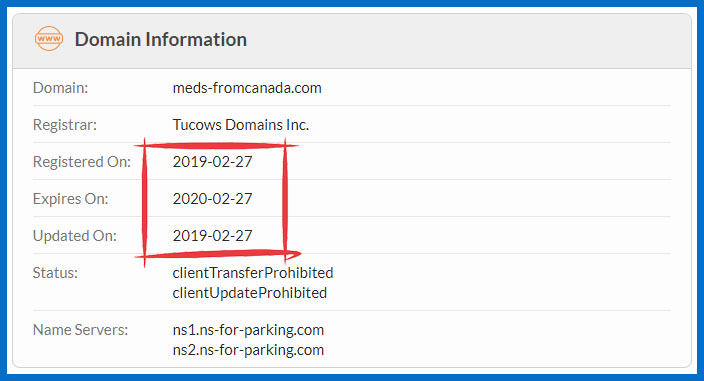Click the red highlight box's top border
This screenshot has width=704, height=381.
[x=216, y=145]
